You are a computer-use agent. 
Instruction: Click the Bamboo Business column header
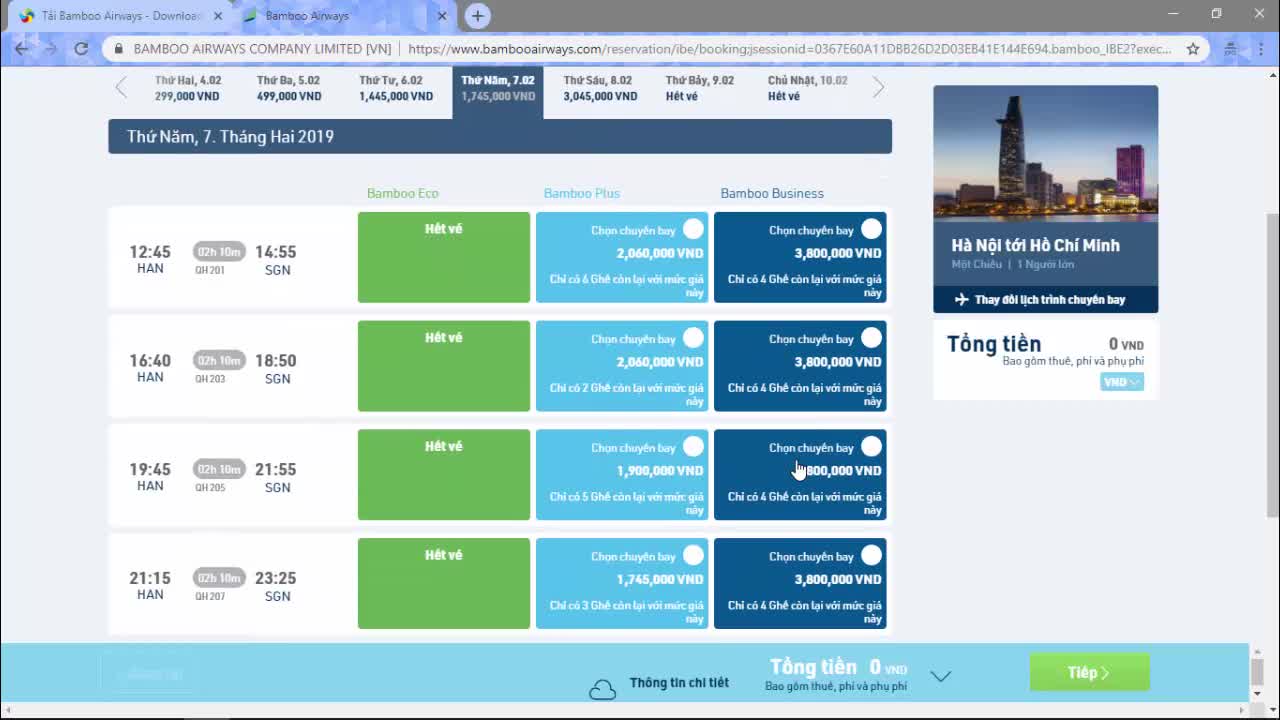[772, 193]
